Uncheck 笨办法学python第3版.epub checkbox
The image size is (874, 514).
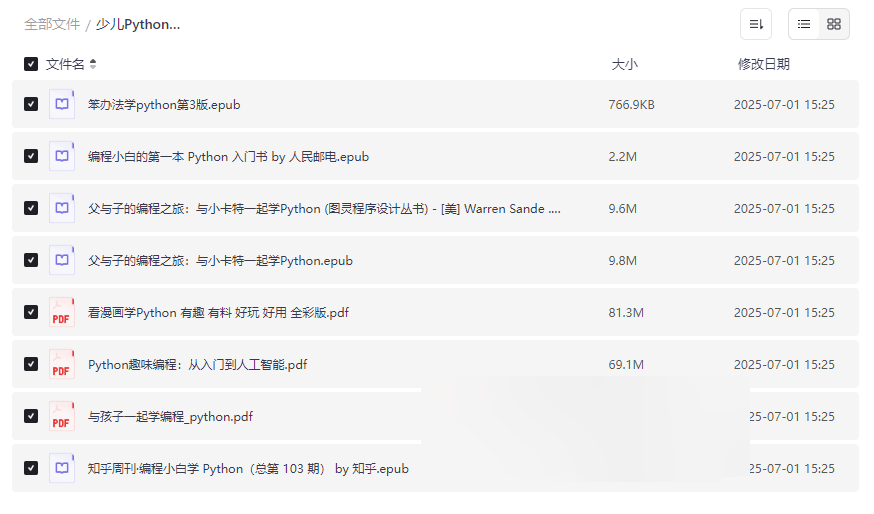[x=31, y=104]
